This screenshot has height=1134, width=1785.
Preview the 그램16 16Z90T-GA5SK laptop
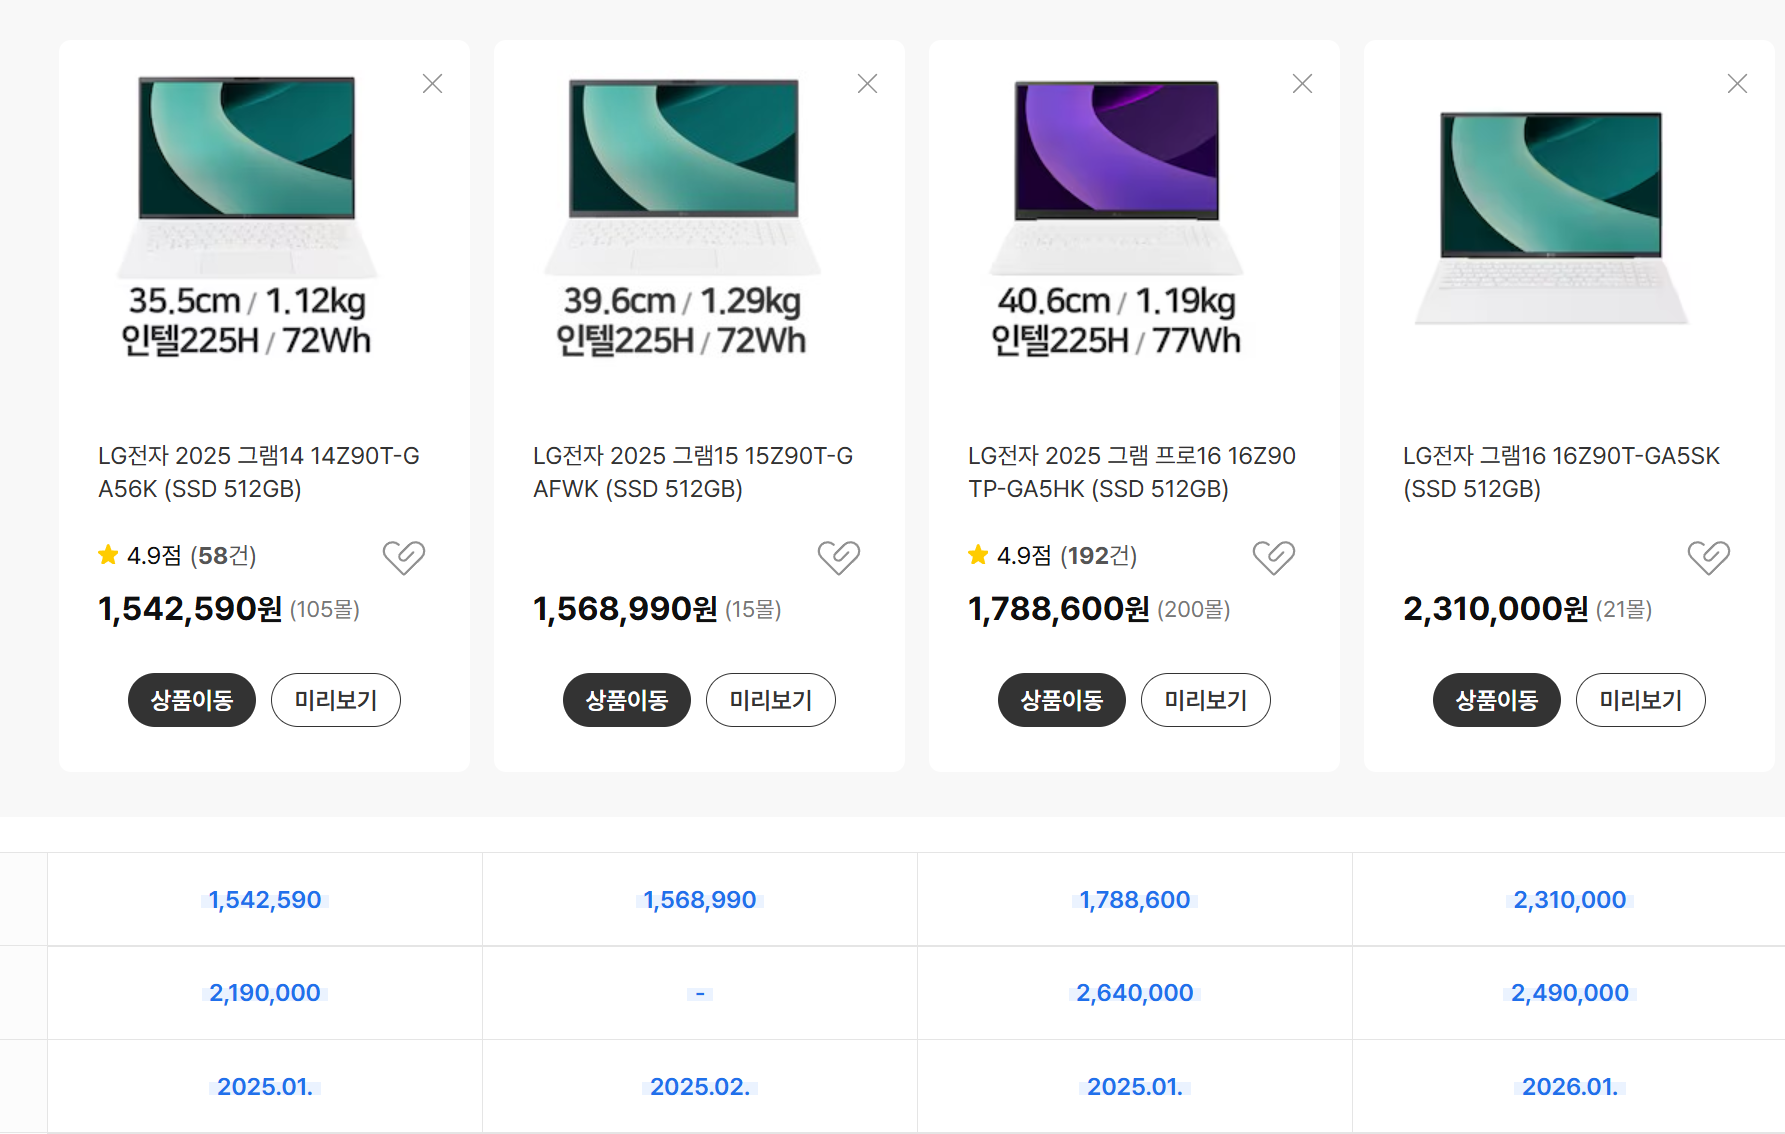pos(1640,700)
